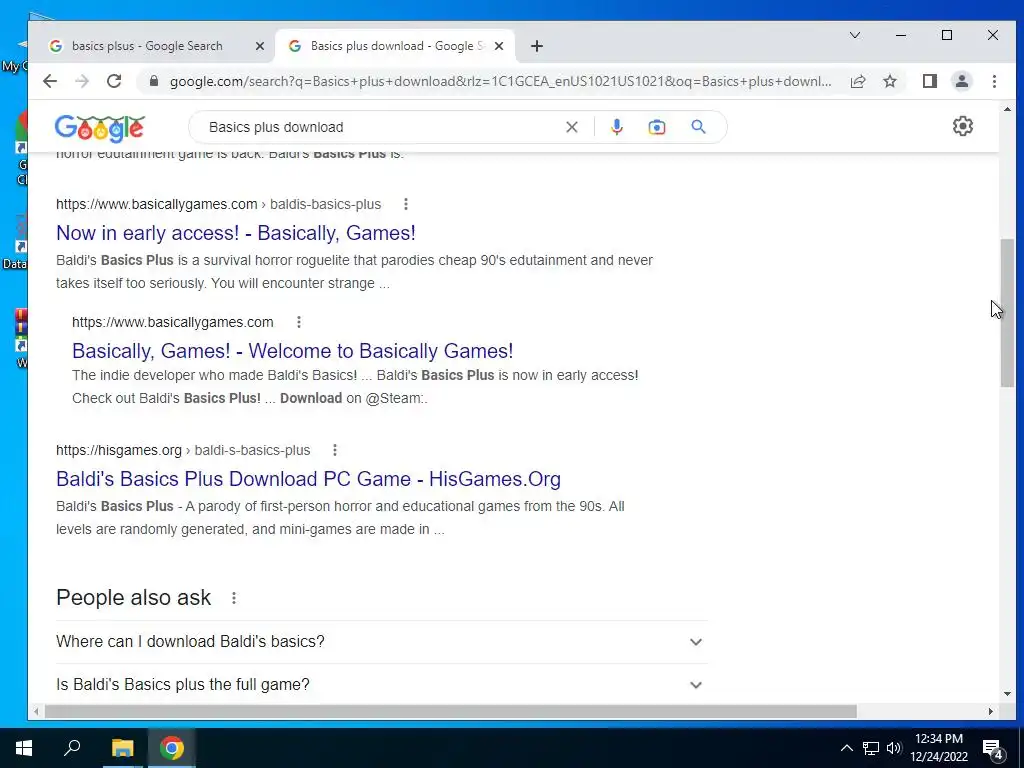The width and height of the screenshot is (1024, 768).
Task: Open options for hisgames.org result
Action: click(x=334, y=450)
